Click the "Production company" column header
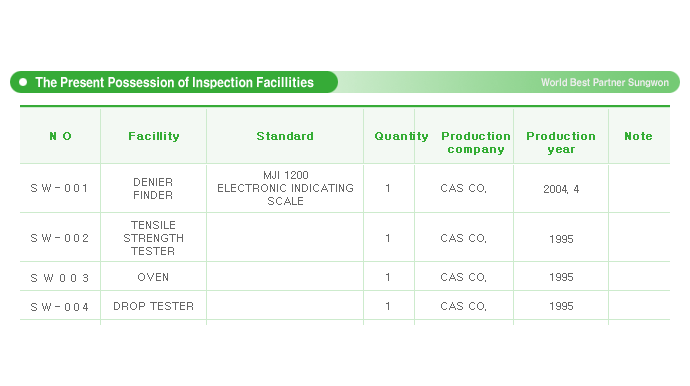 pos(476,143)
